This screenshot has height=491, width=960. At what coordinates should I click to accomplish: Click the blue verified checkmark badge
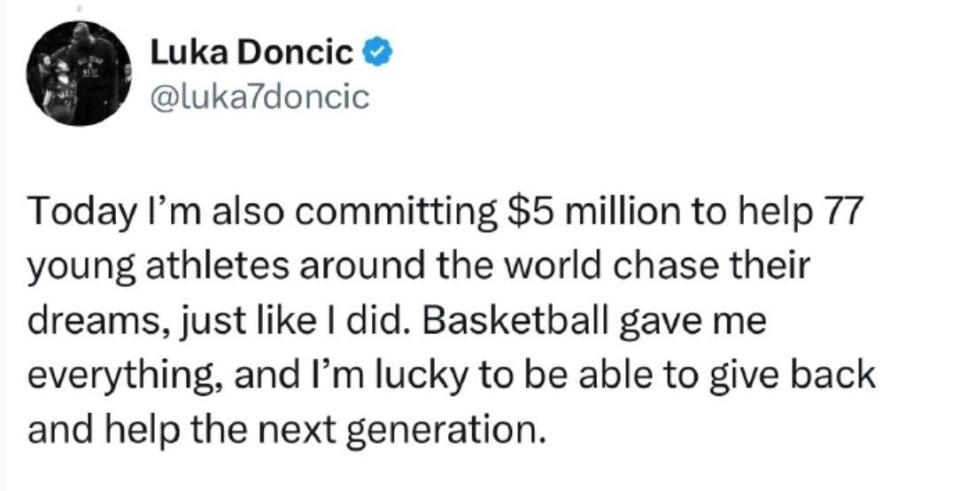click(378, 54)
